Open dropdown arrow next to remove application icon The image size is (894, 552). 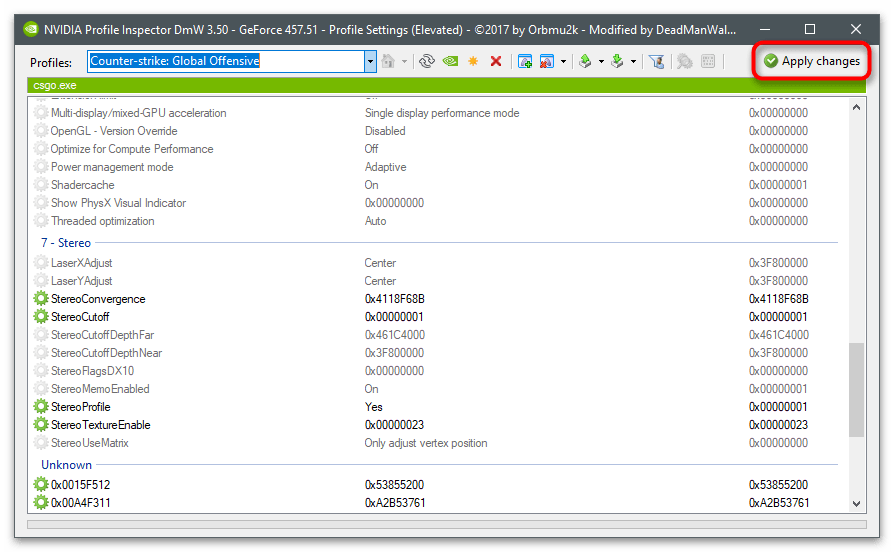[563, 61]
